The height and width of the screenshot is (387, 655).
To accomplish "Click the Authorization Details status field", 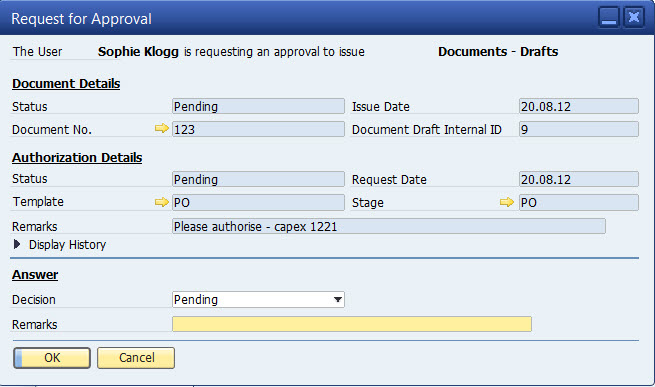I will 258,179.
